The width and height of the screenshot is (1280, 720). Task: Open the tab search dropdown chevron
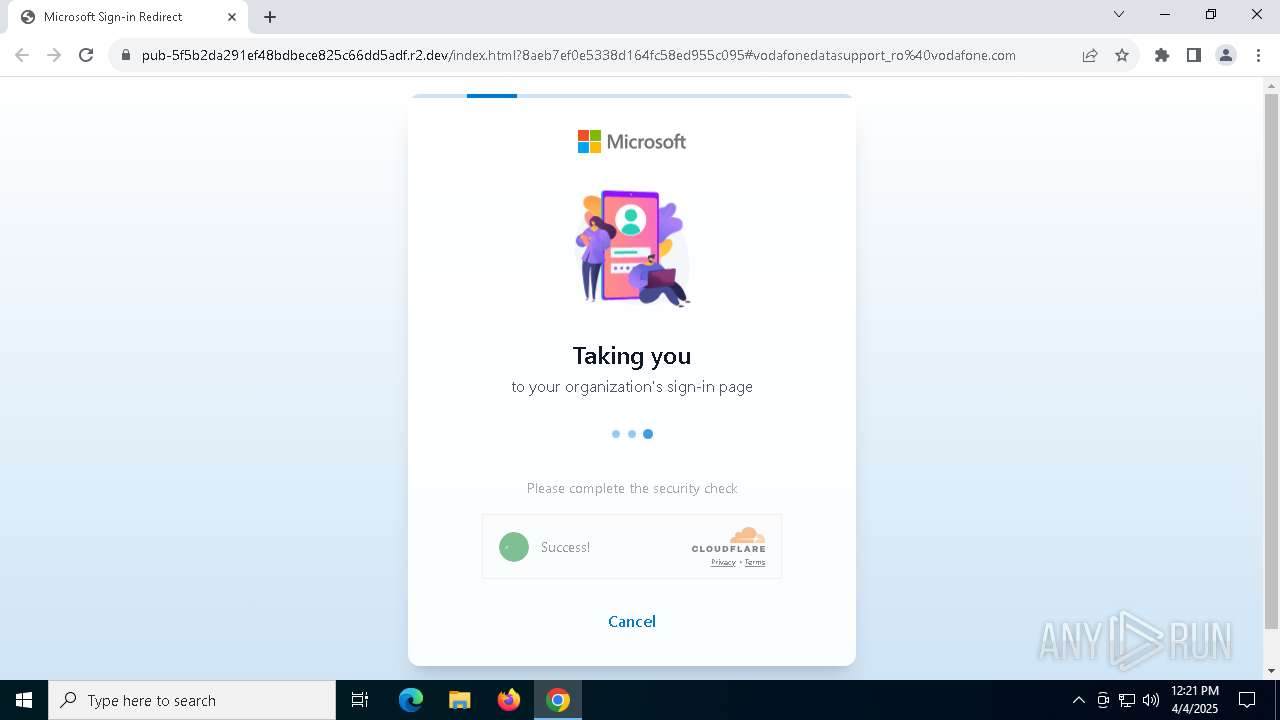1119,14
